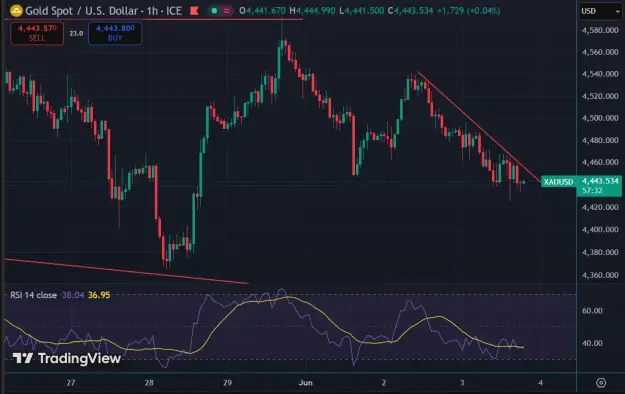Click the RSI value 38.04
Screen dimensions: 625x394
(73, 295)
